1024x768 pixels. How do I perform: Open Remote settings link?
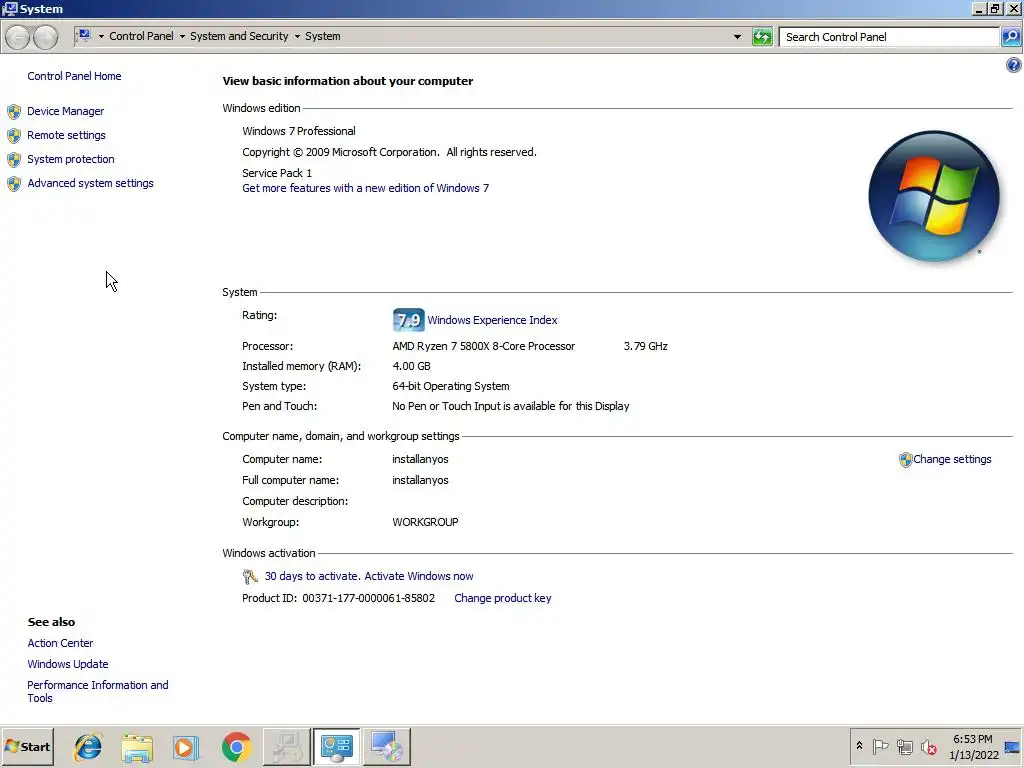[66, 135]
